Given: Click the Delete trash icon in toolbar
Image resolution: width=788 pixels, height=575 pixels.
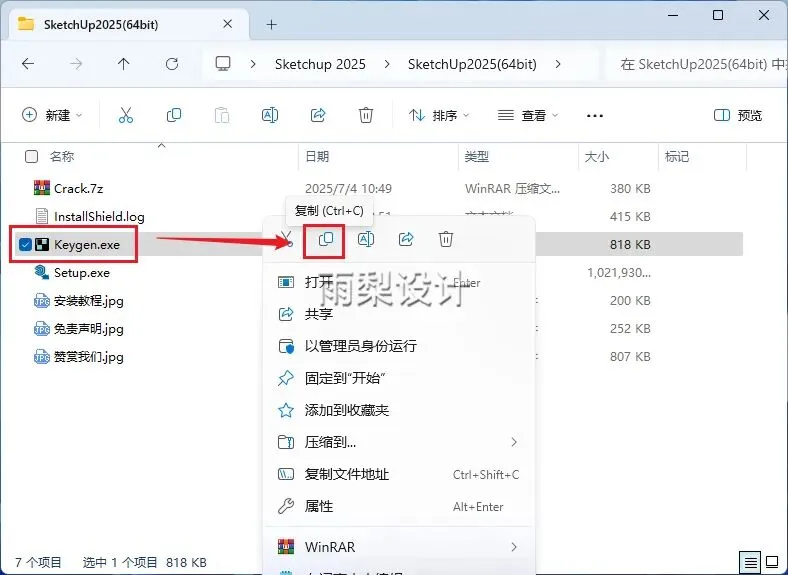Looking at the screenshot, I should tap(366, 116).
